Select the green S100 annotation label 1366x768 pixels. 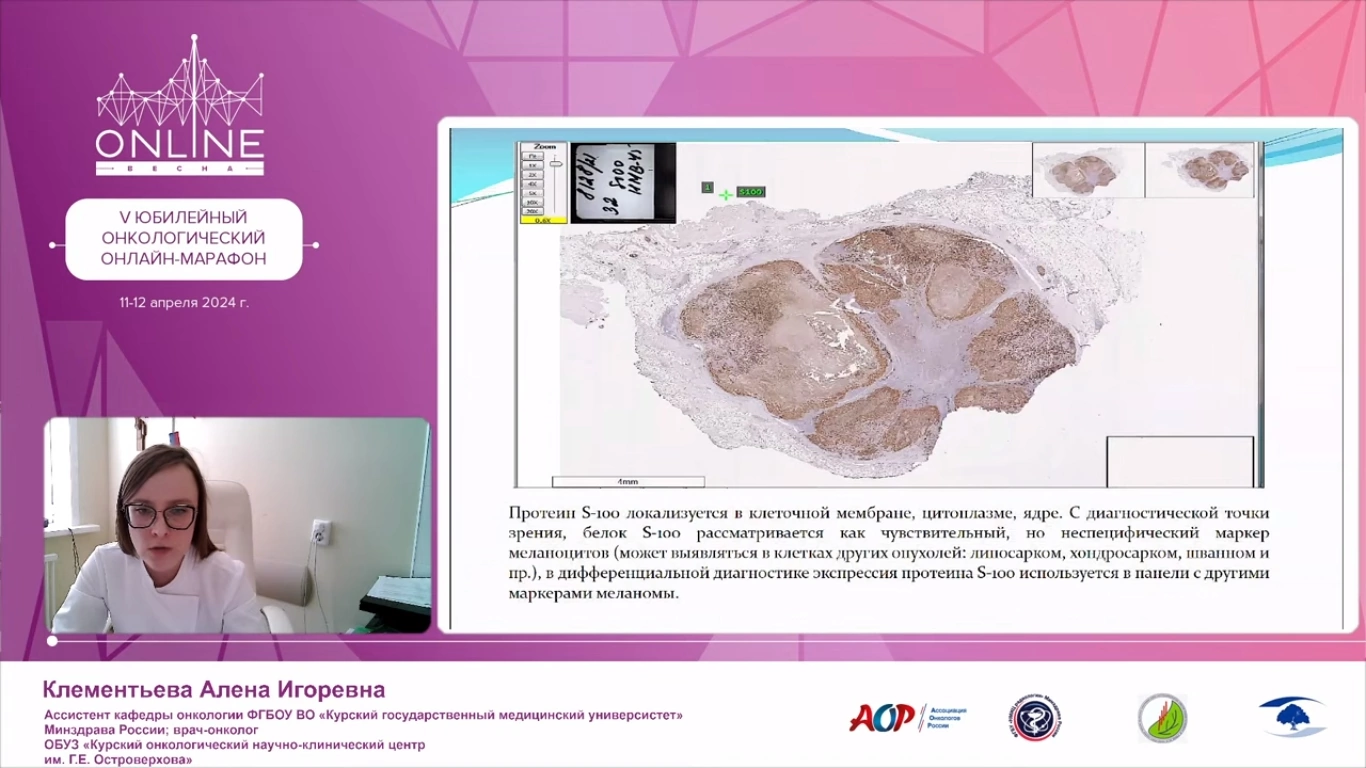750,191
